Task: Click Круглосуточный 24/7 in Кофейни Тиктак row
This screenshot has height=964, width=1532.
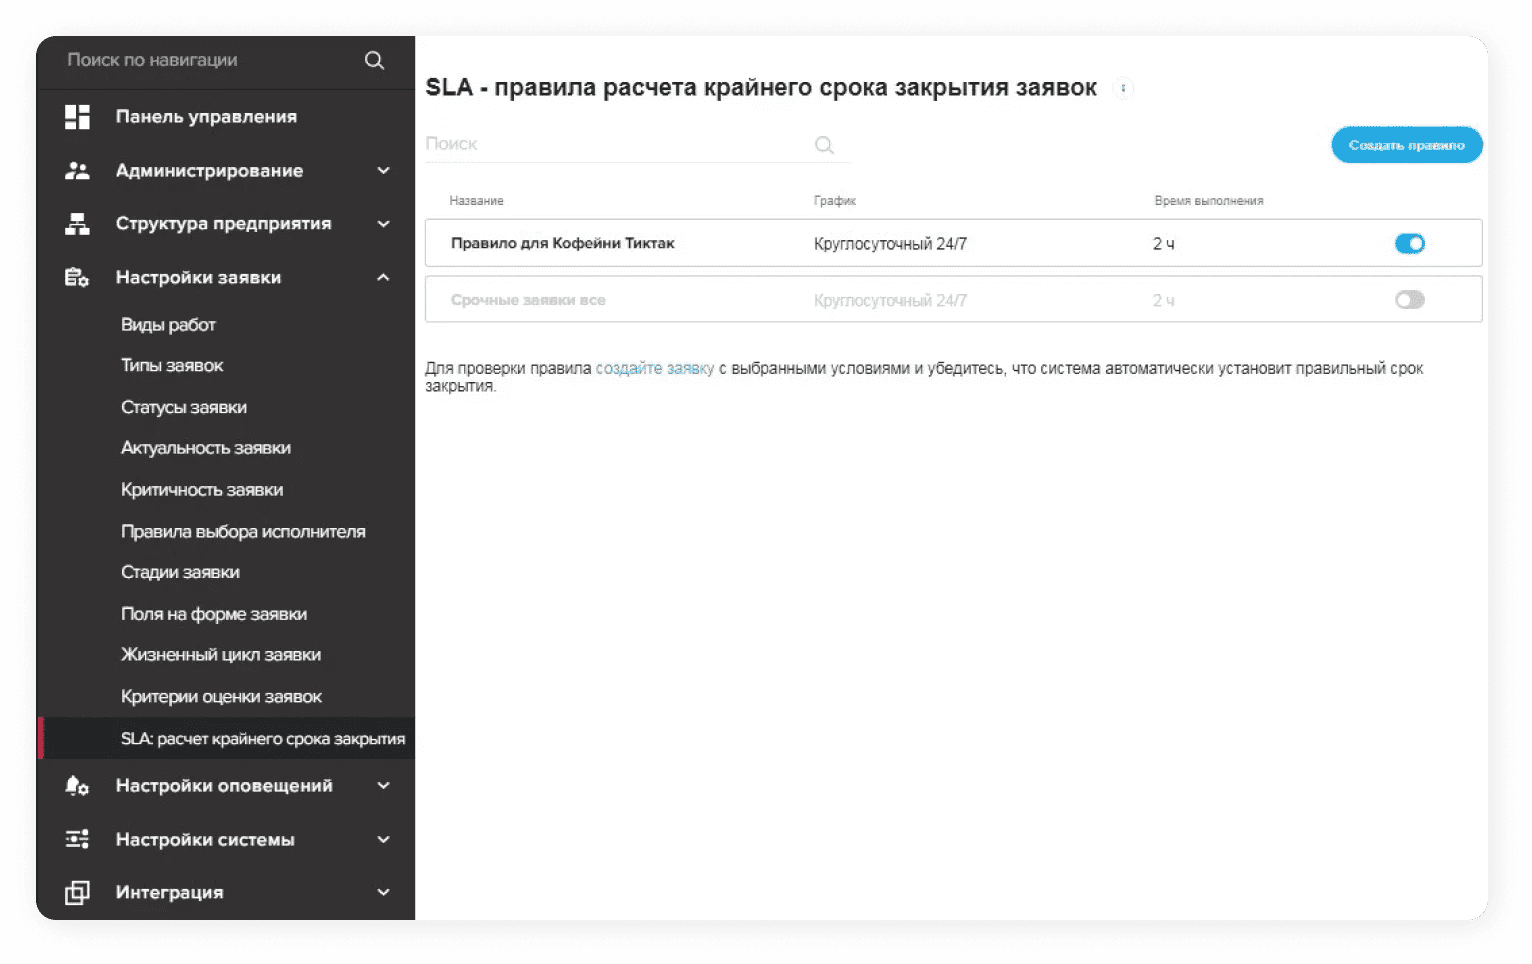Action: point(890,244)
